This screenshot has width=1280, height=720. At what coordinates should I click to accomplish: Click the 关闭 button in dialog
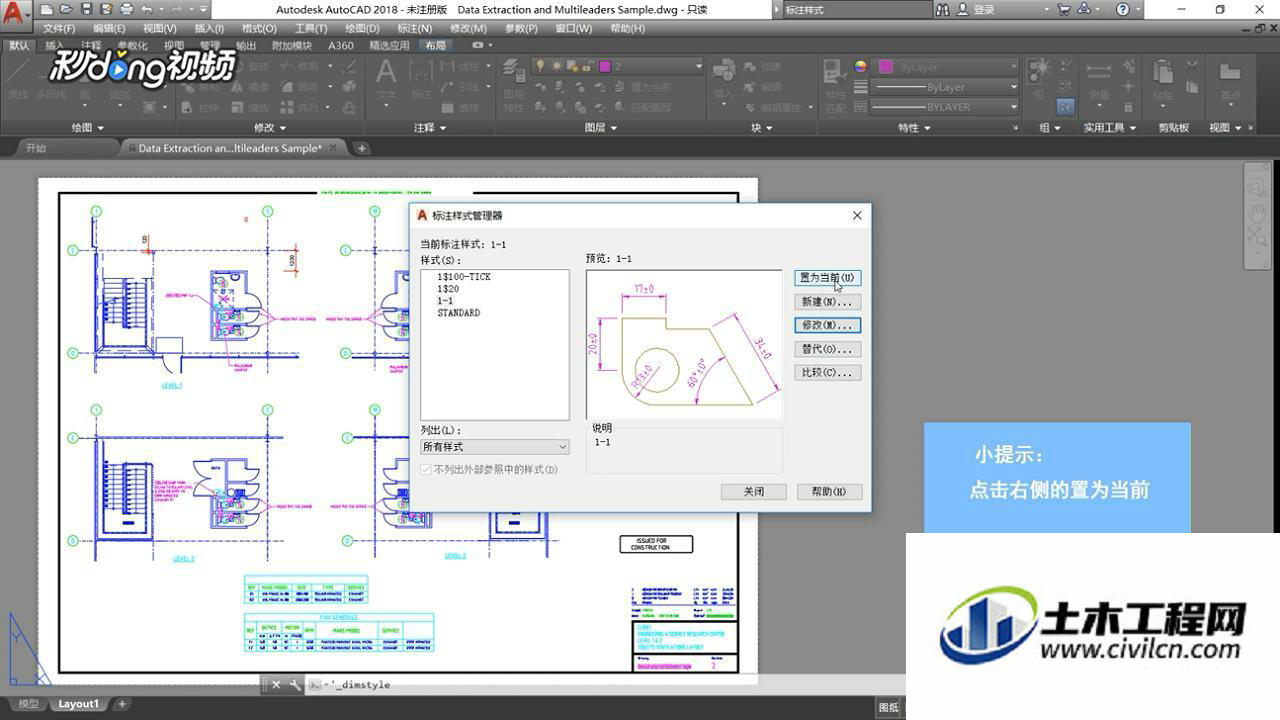point(754,492)
